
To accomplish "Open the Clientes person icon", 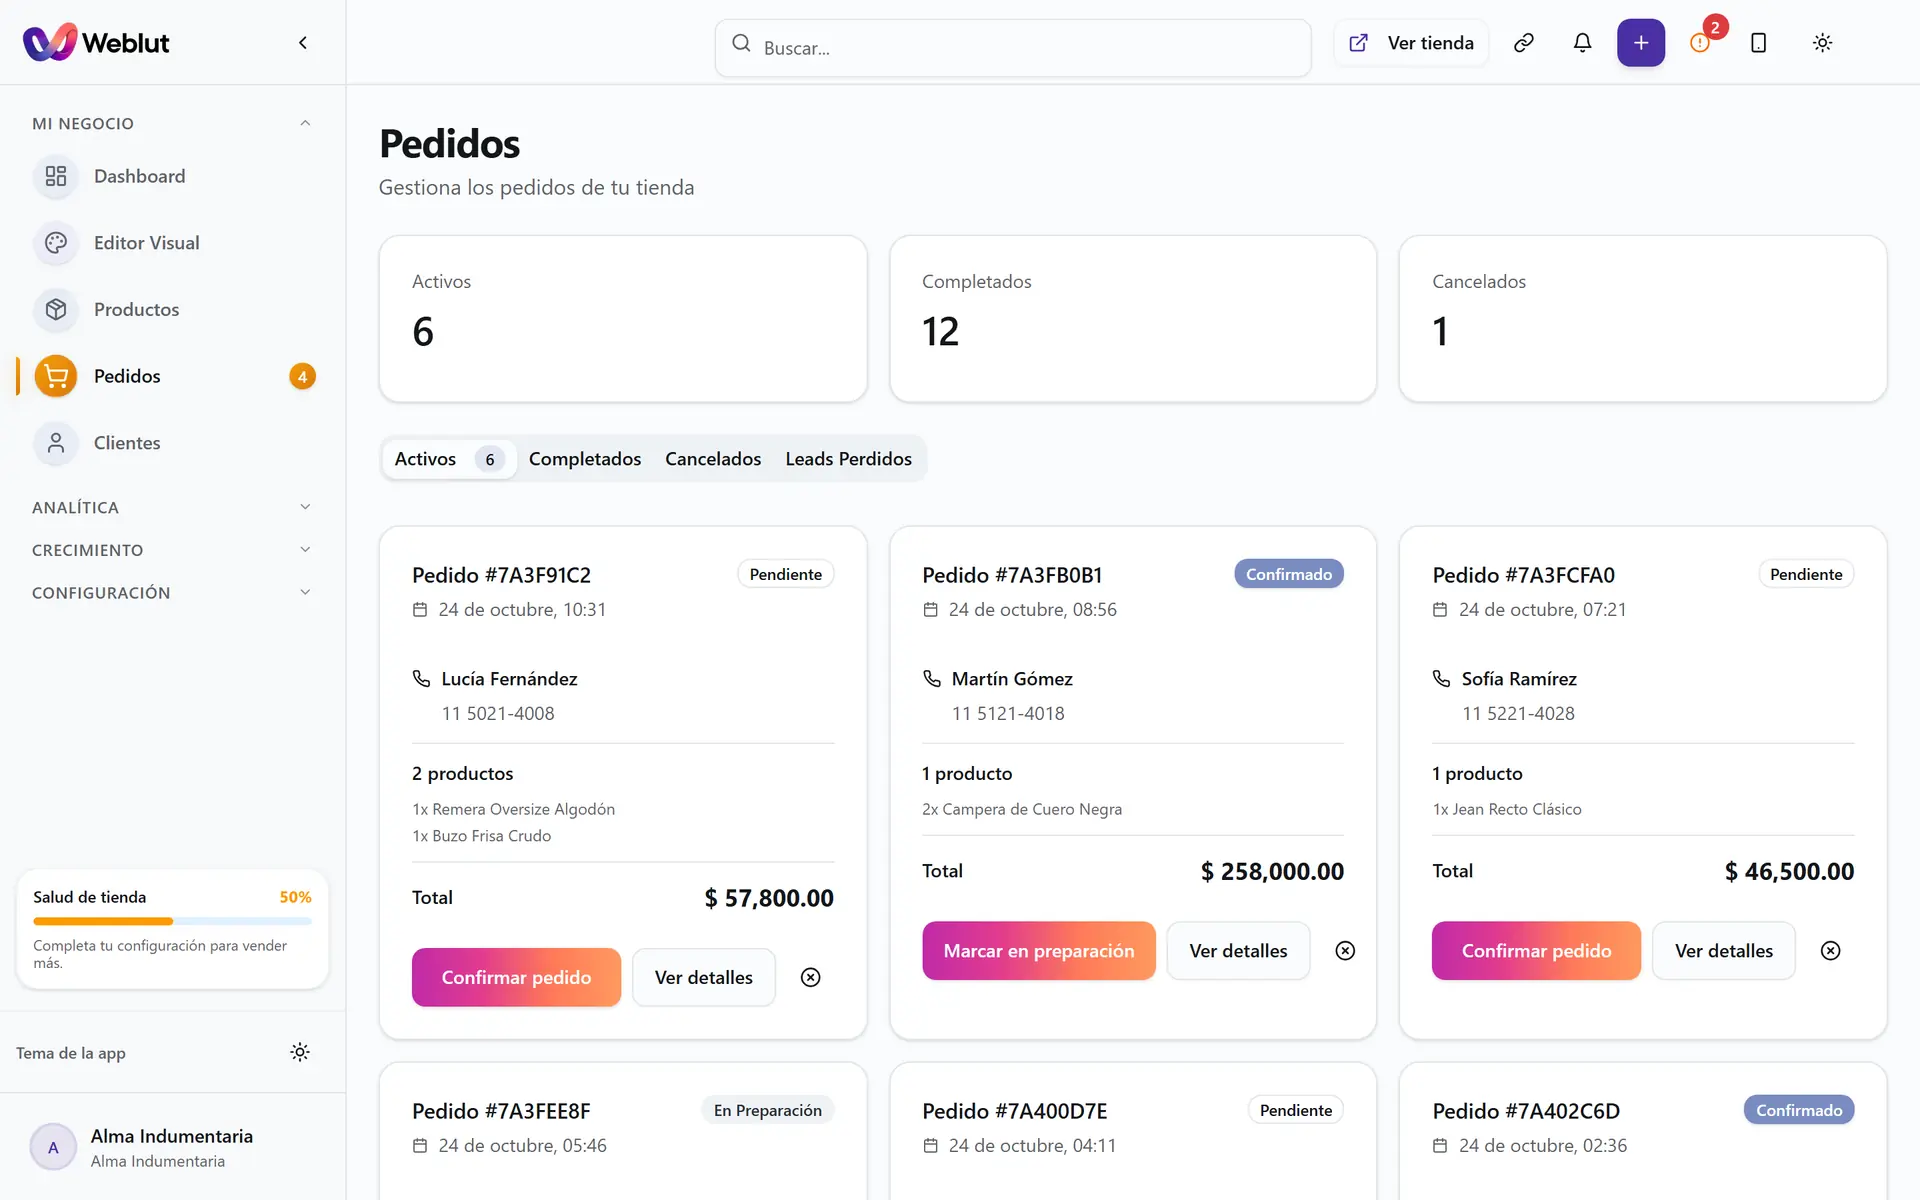I will point(56,443).
